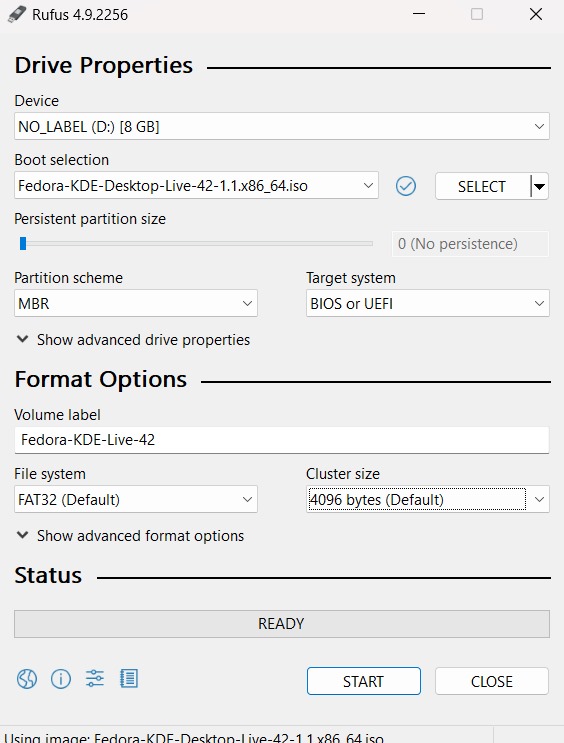Open the language selection globe icon
Image resolution: width=564 pixels, height=743 pixels.
27,679
